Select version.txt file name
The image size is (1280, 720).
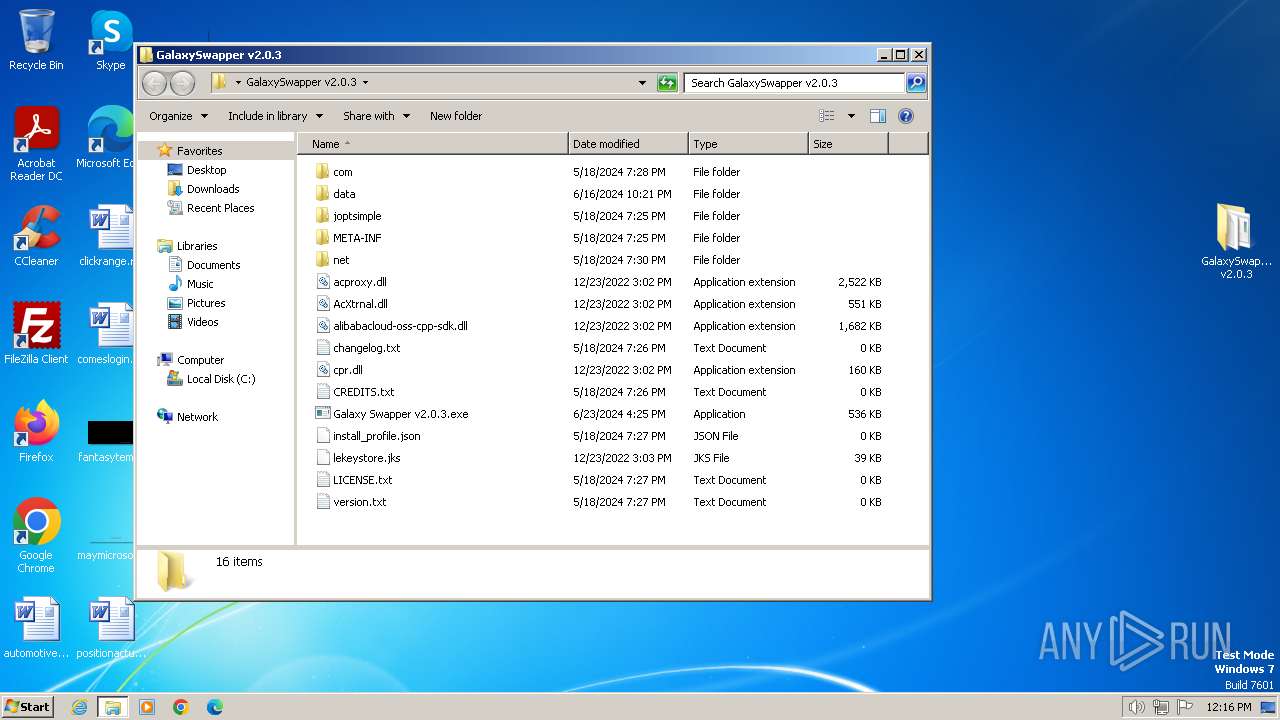359,502
